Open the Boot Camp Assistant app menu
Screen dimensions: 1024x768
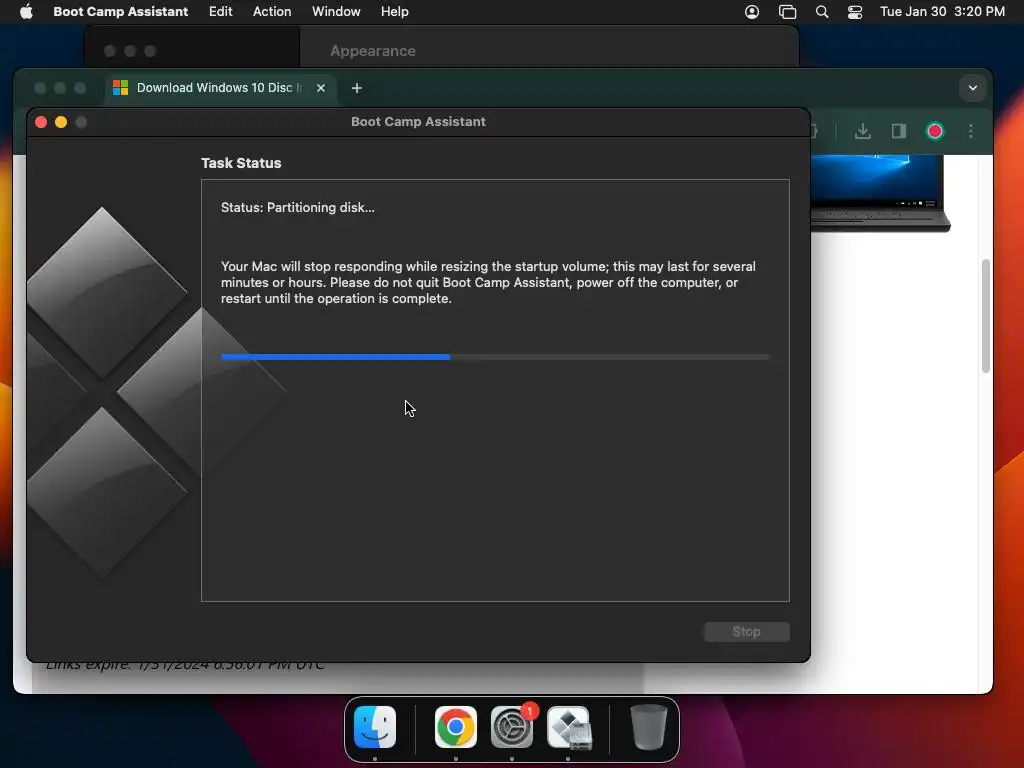coord(120,12)
